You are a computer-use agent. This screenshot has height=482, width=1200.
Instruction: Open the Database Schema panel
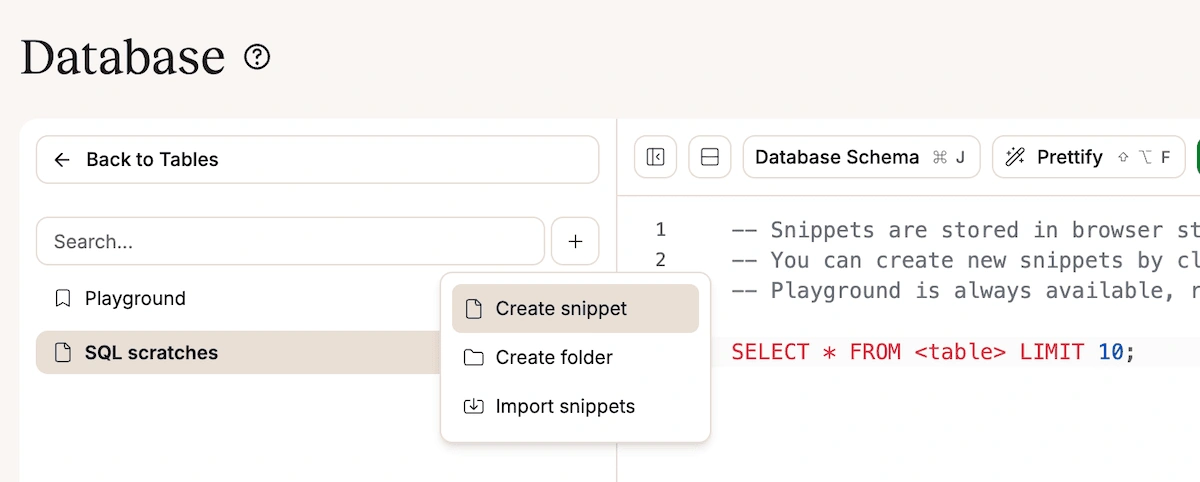tap(861, 157)
